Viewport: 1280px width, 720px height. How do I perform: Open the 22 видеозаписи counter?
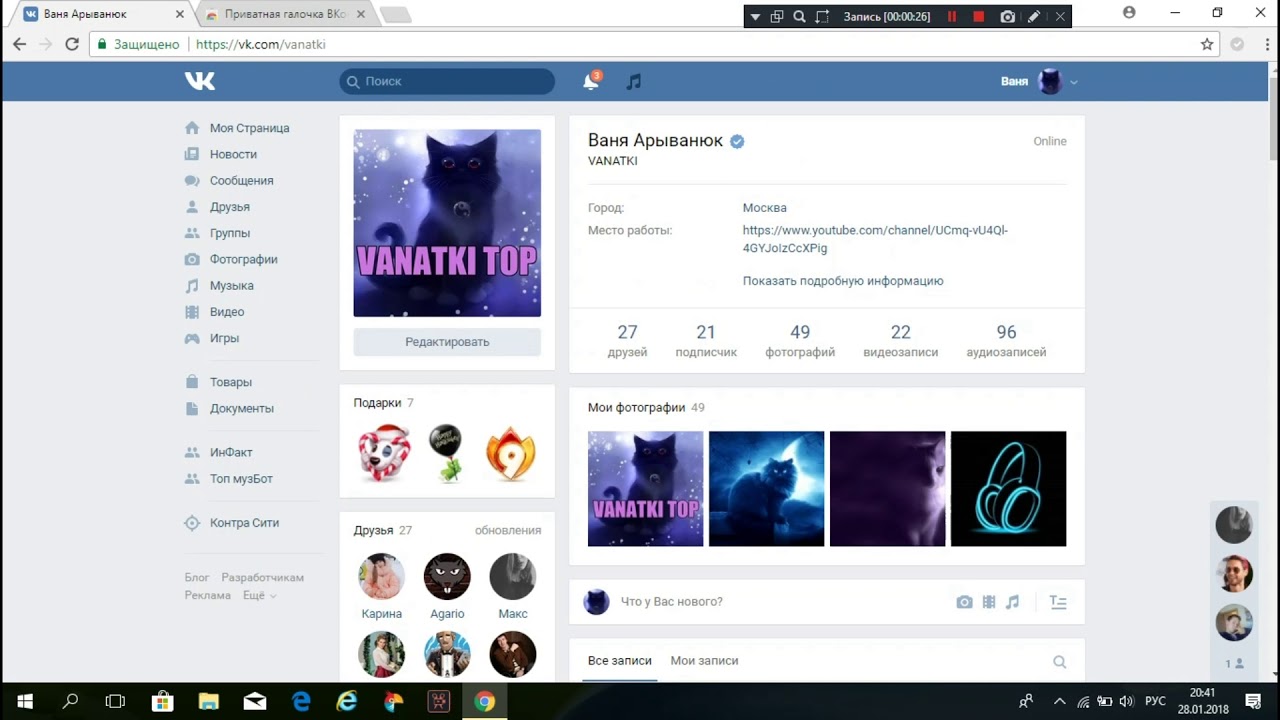[x=900, y=340]
